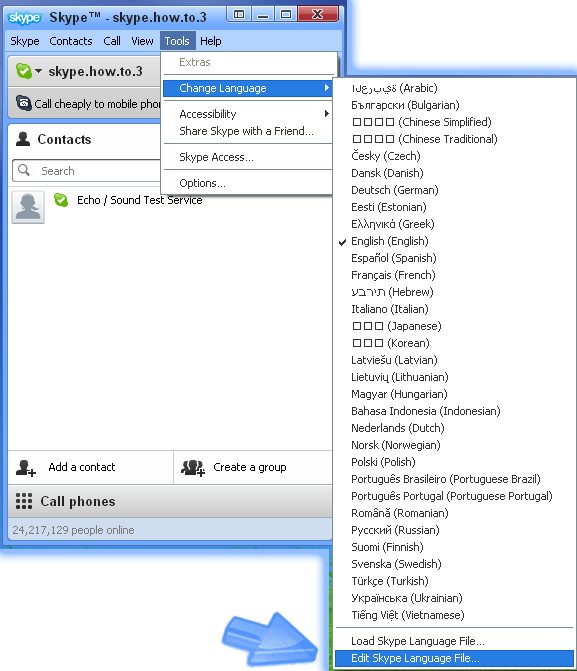The width and height of the screenshot is (577, 671).
Task: Select Norsk (Norwegian) language
Action: coord(396,445)
